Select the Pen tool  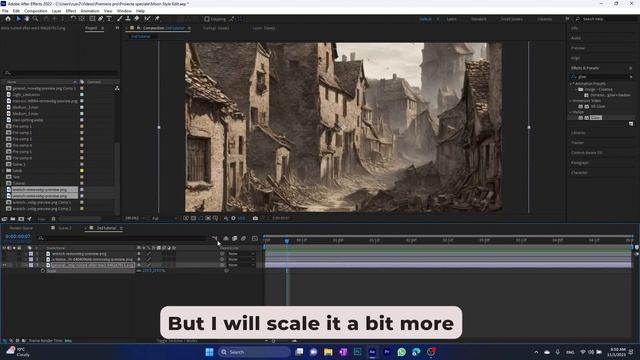tap(100, 19)
